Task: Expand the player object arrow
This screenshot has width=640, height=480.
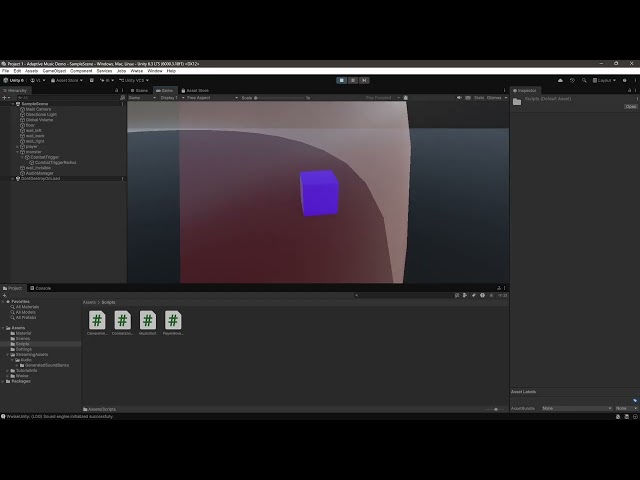Action: pyautogui.click(x=18, y=147)
